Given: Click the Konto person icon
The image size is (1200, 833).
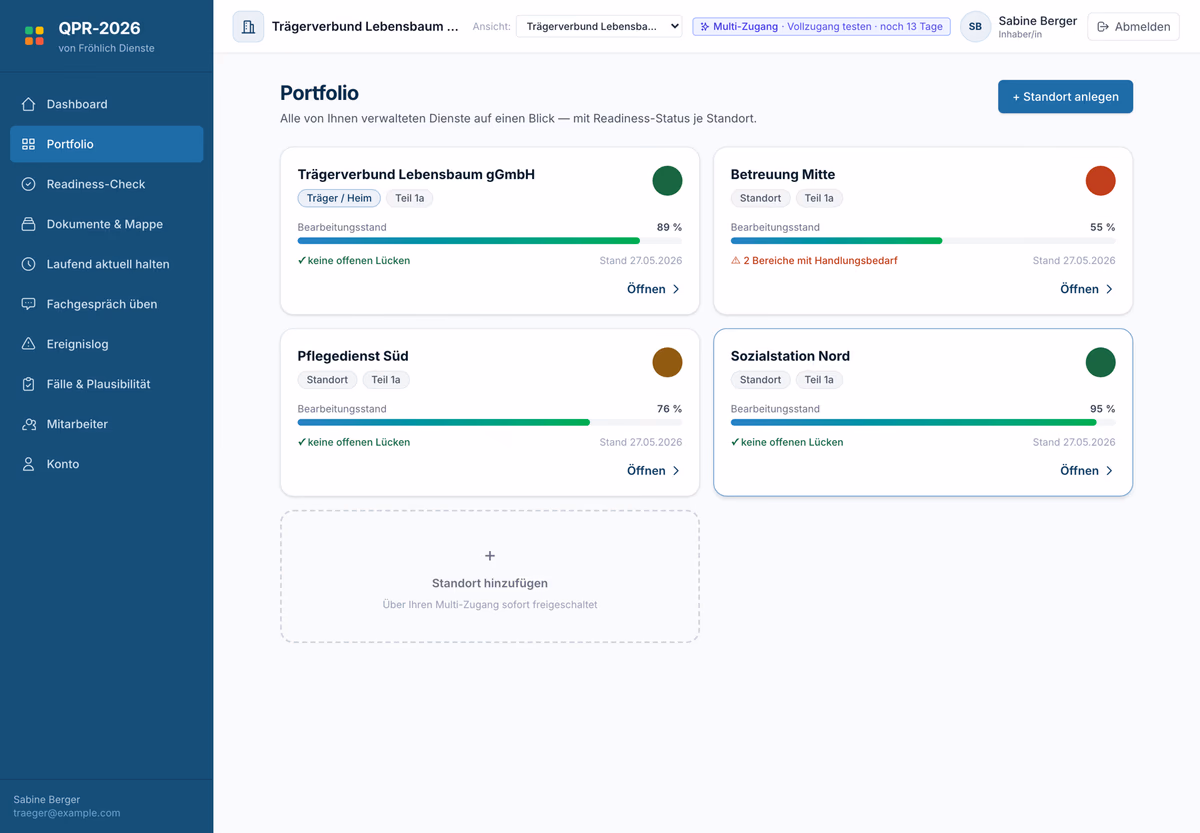Looking at the screenshot, I should click(28, 464).
